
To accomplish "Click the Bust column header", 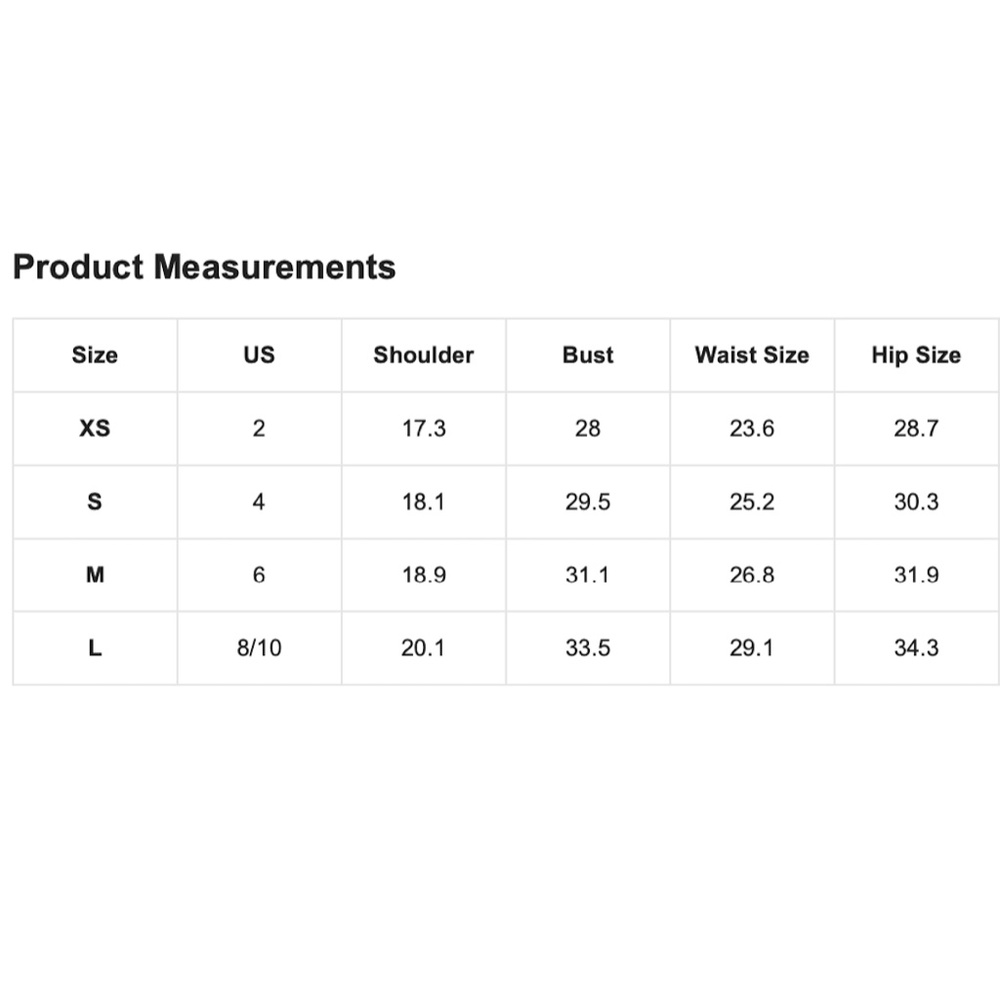I will (x=588, y=355).
